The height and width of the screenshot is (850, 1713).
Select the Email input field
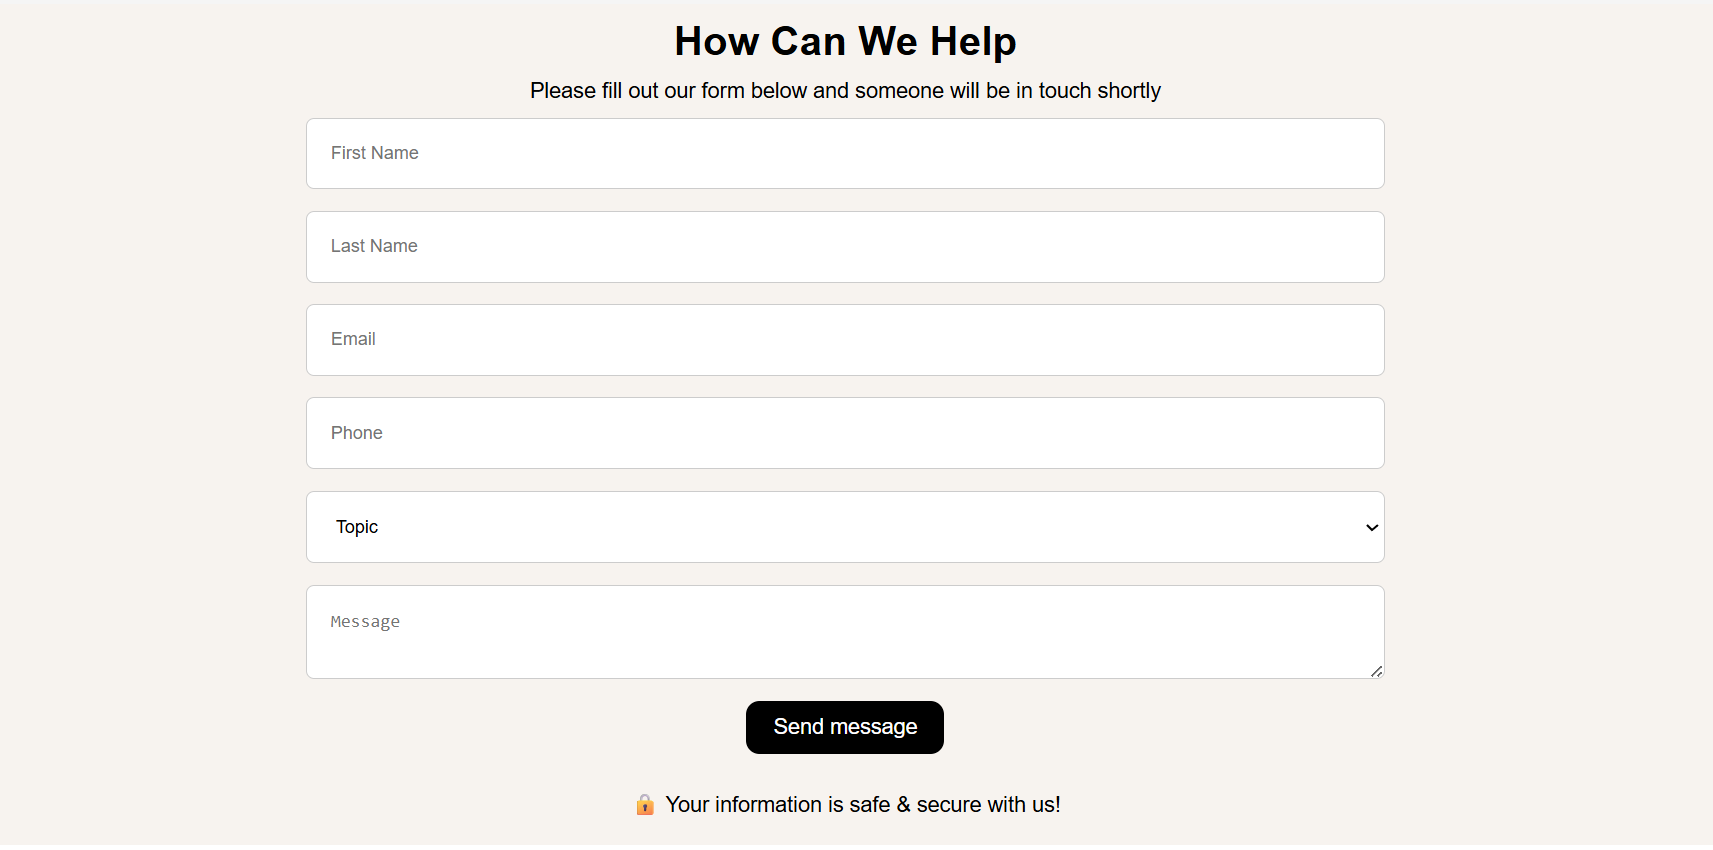click(x=845, y=340)
